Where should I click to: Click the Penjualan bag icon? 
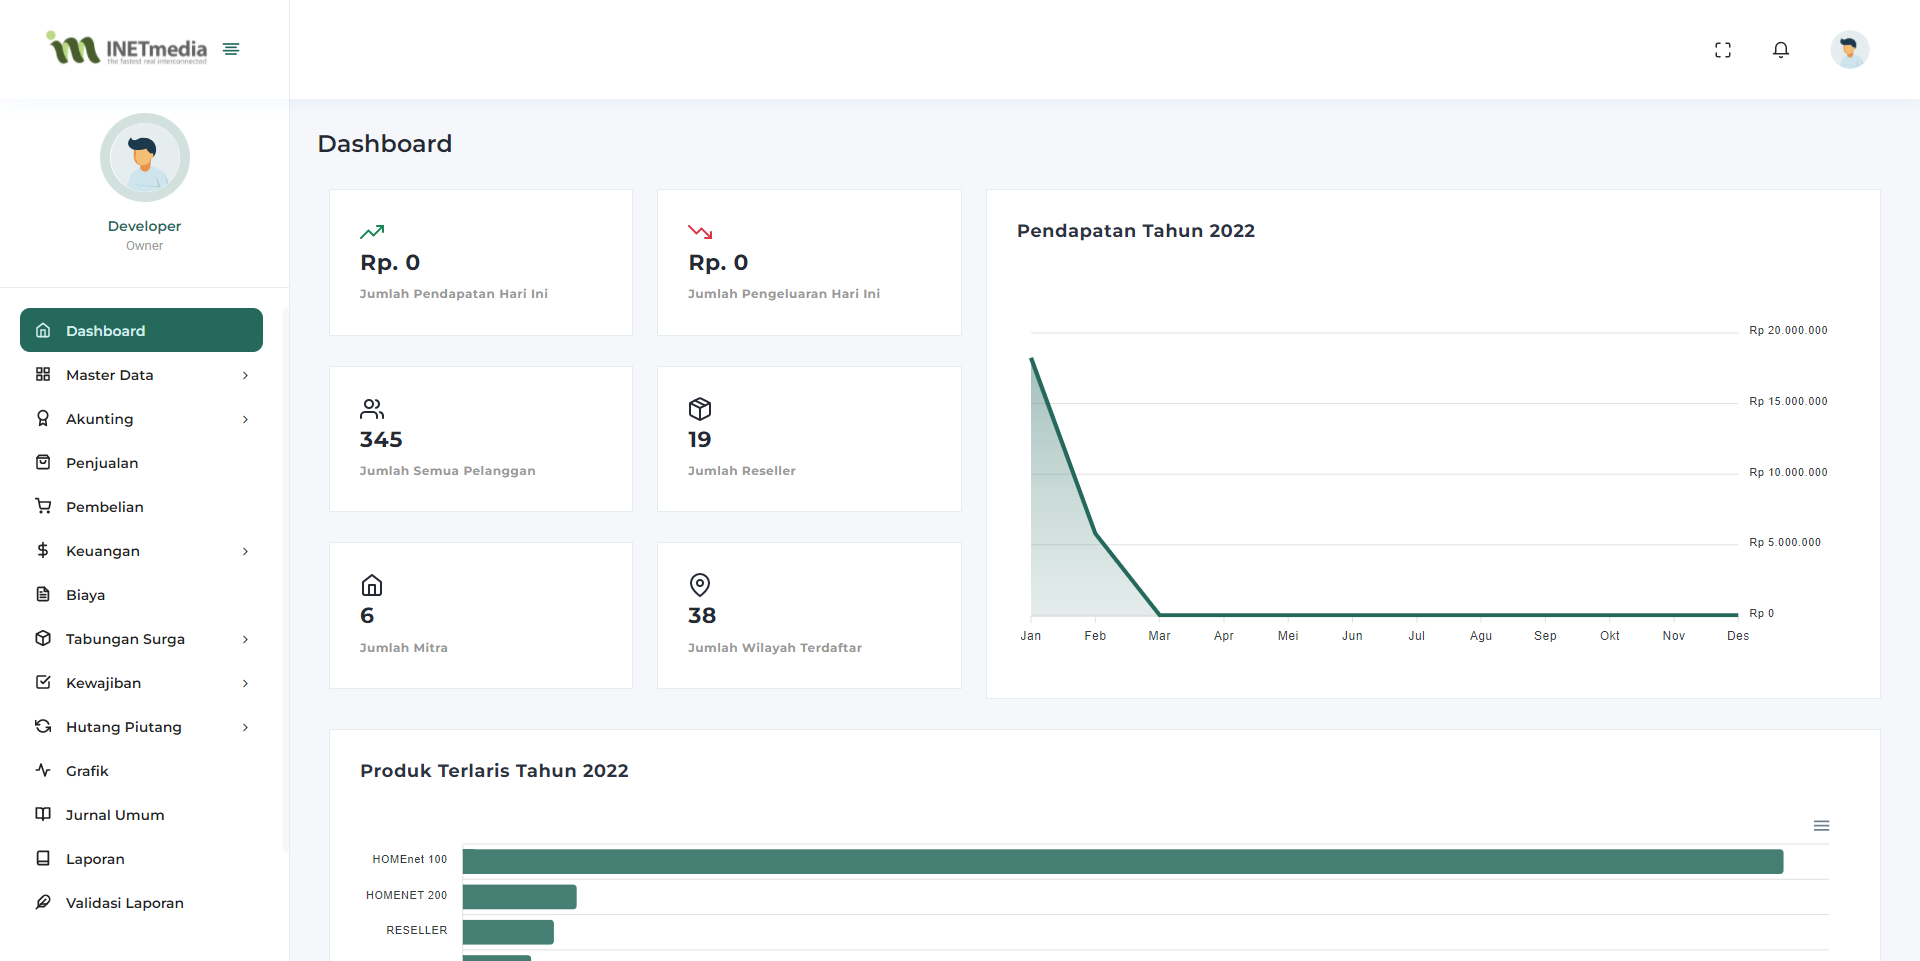point(43,463)
